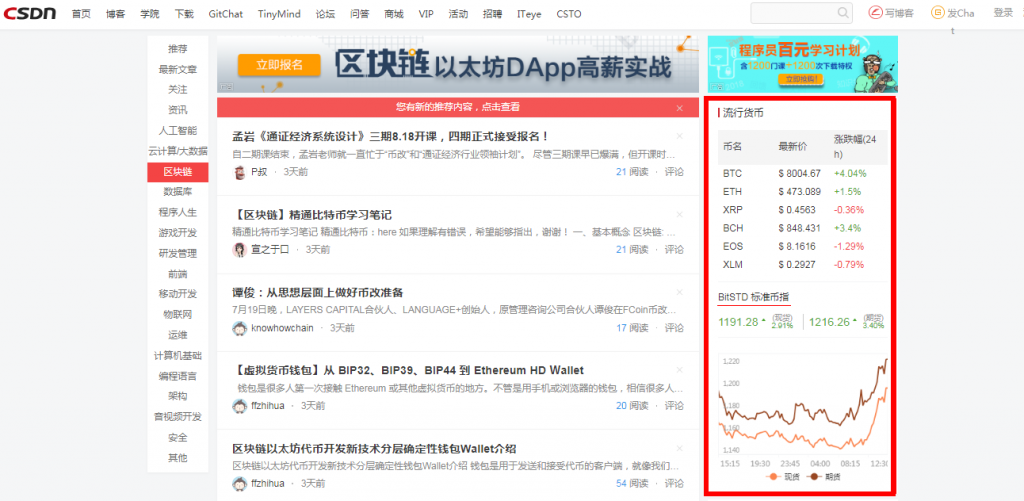Toggle the 期货 series in chart legend
This screenshot has width=1024, height=501.
(x=824, y=477)
